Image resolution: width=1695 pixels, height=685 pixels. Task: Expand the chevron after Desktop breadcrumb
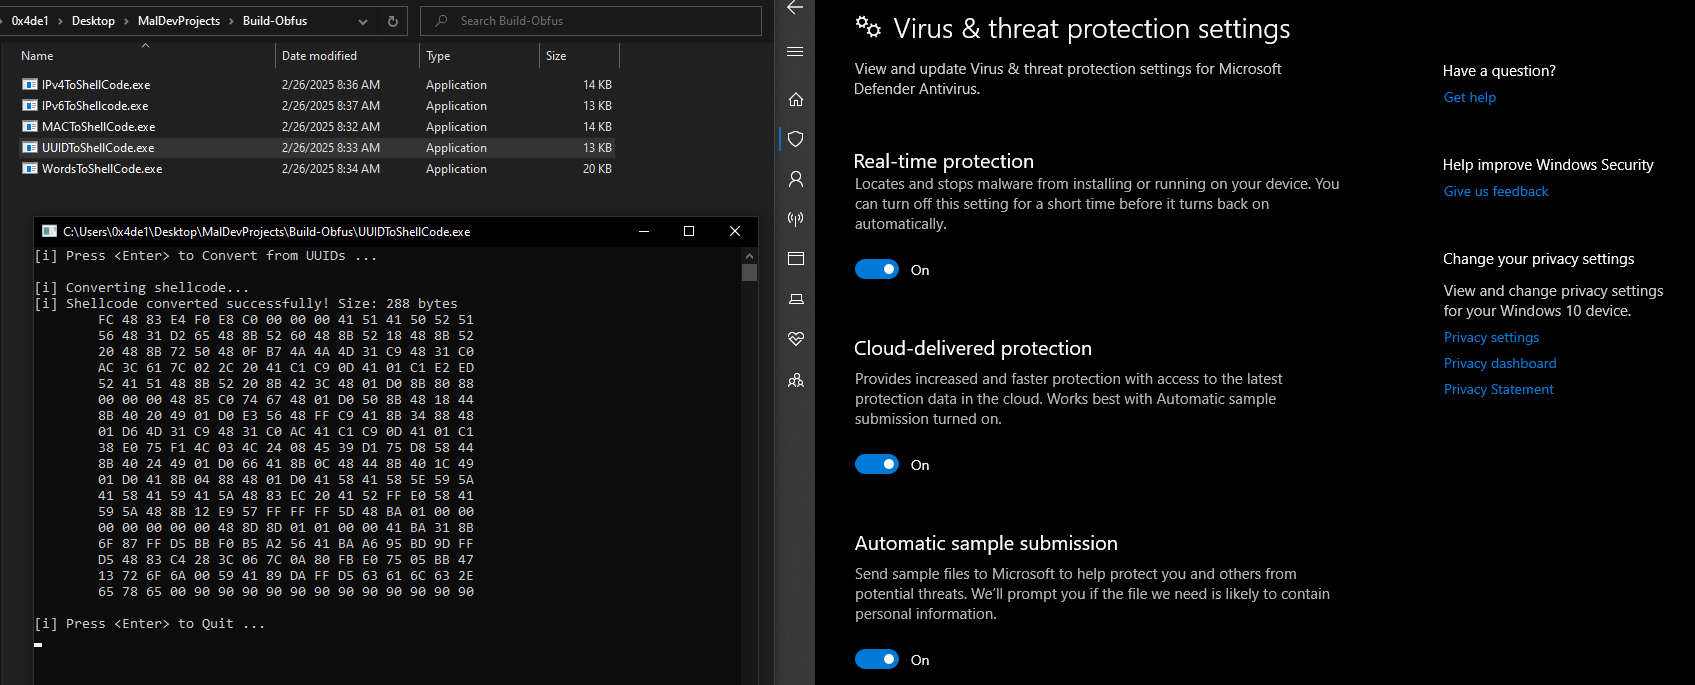(x=126, y=21)
